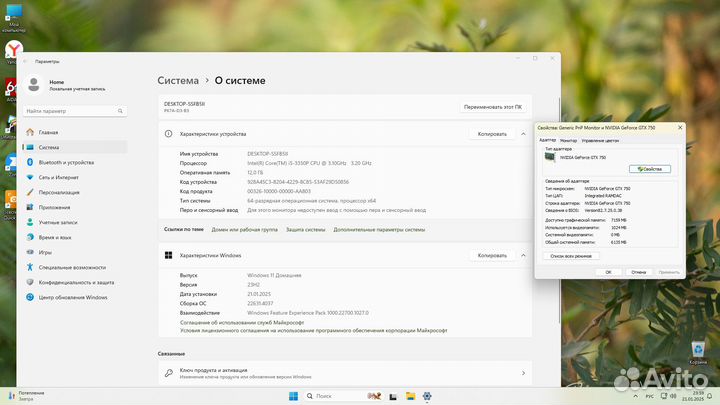The height and width of the screenshot is (405, 720).
Task: Open Защита системы link
Action: tap(305, 230)
